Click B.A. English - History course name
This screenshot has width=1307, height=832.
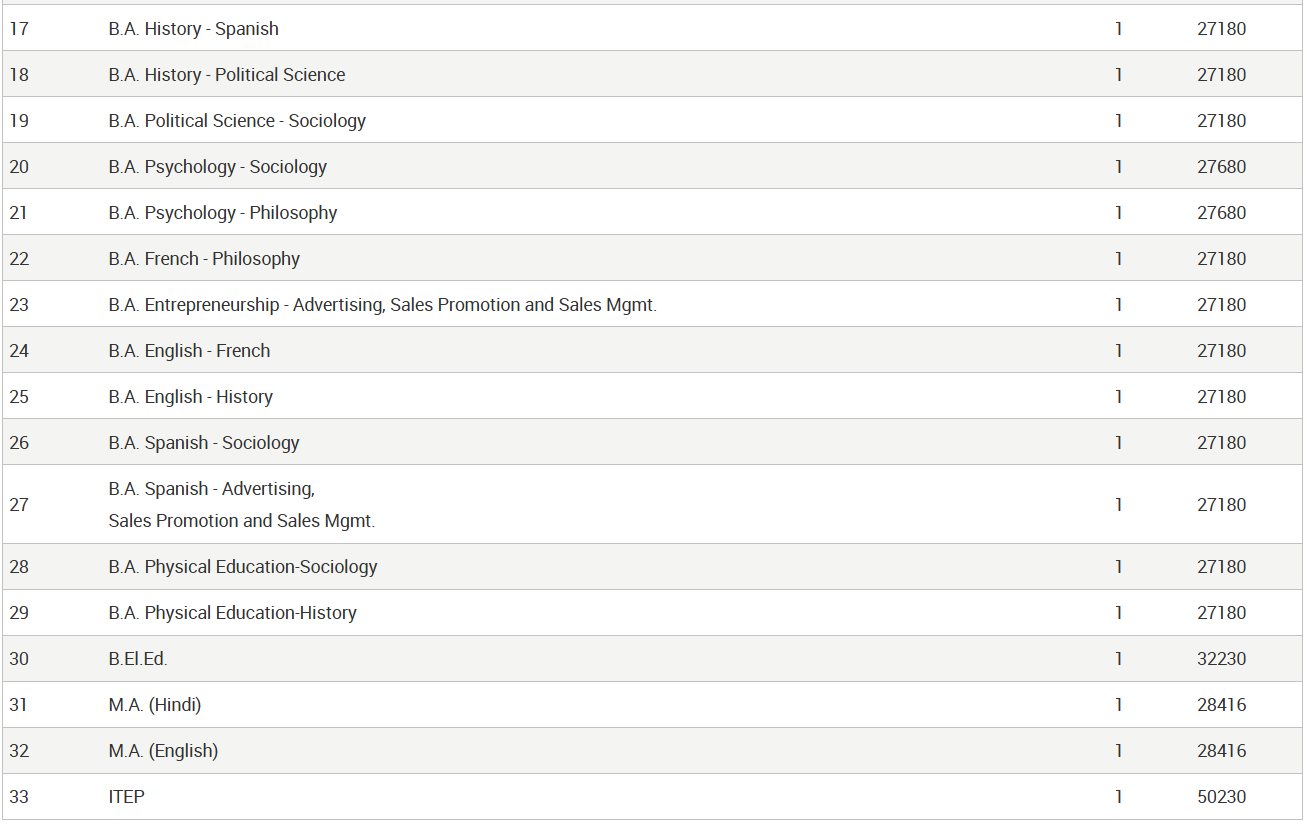(190, 397)
